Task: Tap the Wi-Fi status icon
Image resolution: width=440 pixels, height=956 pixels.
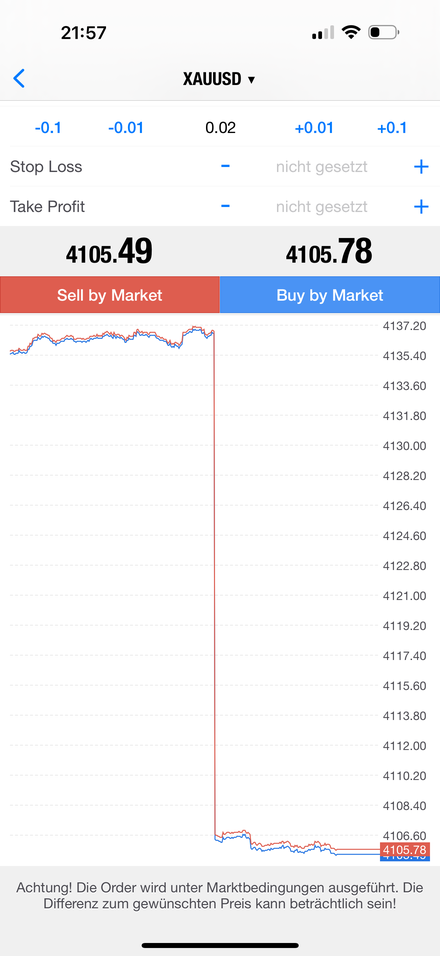Action: [351, 32]
